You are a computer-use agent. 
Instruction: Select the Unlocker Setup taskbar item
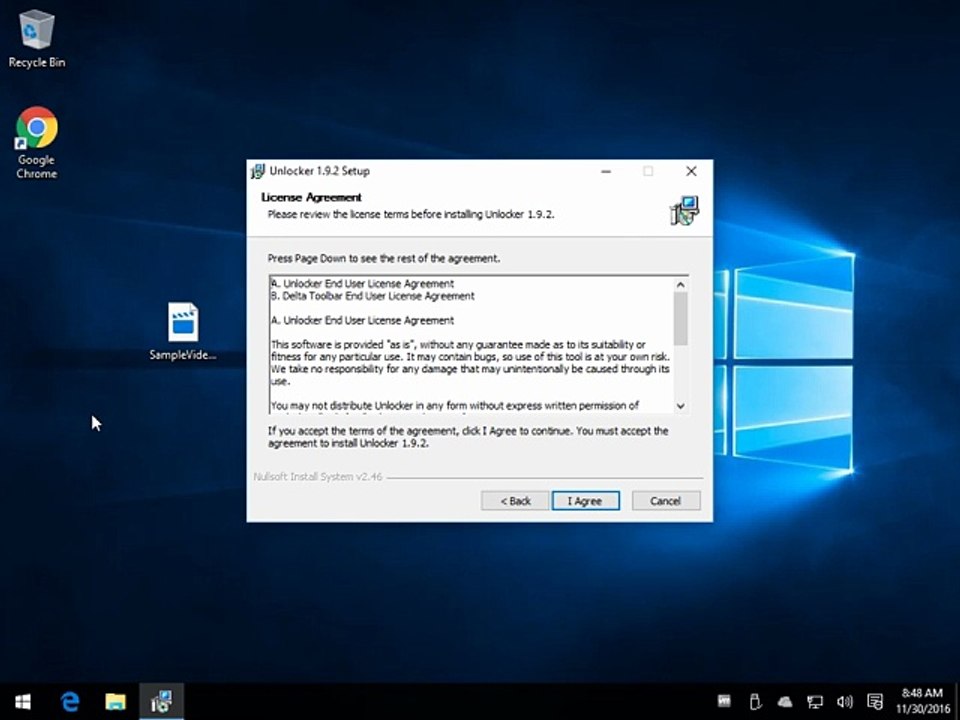coord(162,702)
